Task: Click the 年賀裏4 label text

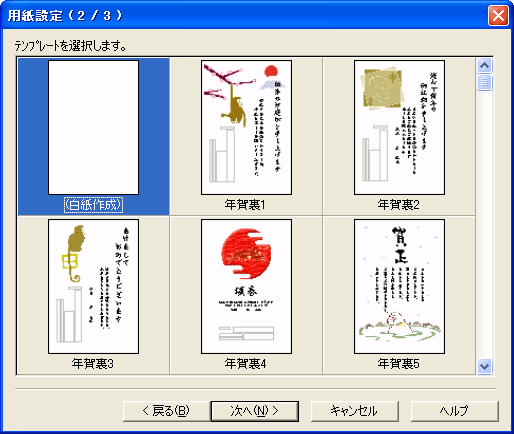Action: pyautogui.click(x=245, y=364)
